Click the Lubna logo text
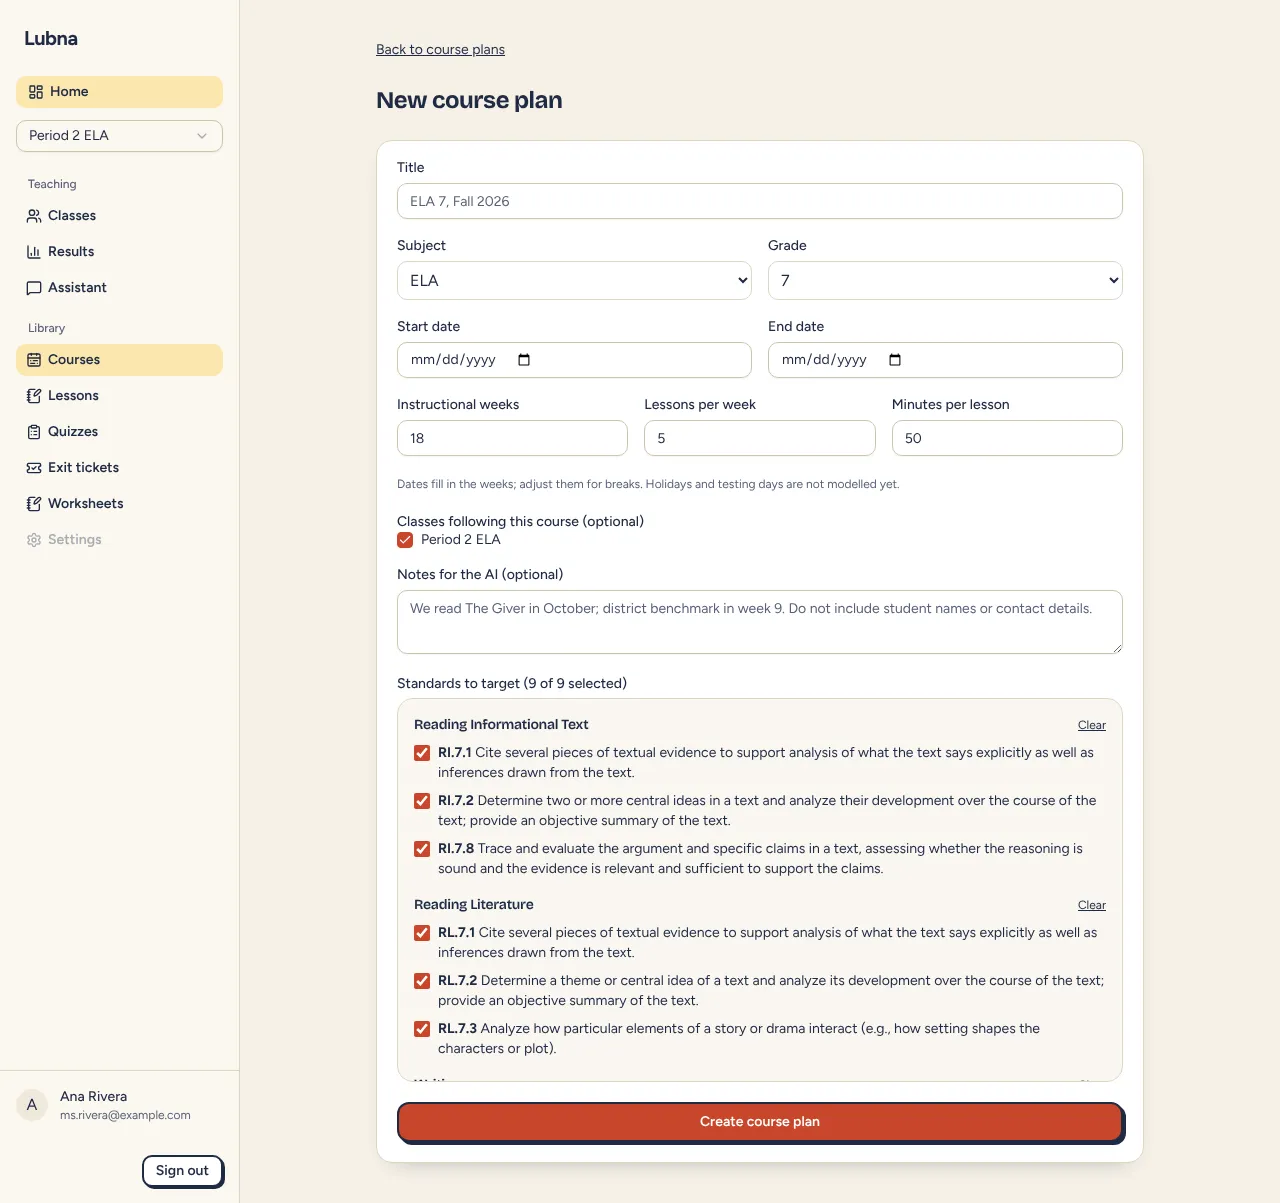The width and height of the screenshot is (1280, 1203). click(51, 39)
